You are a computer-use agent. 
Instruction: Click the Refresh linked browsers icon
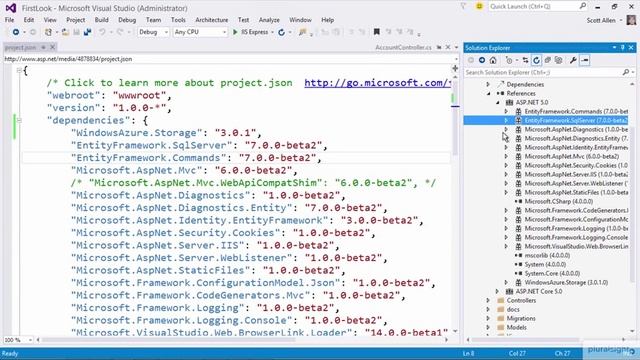[282, 32]
